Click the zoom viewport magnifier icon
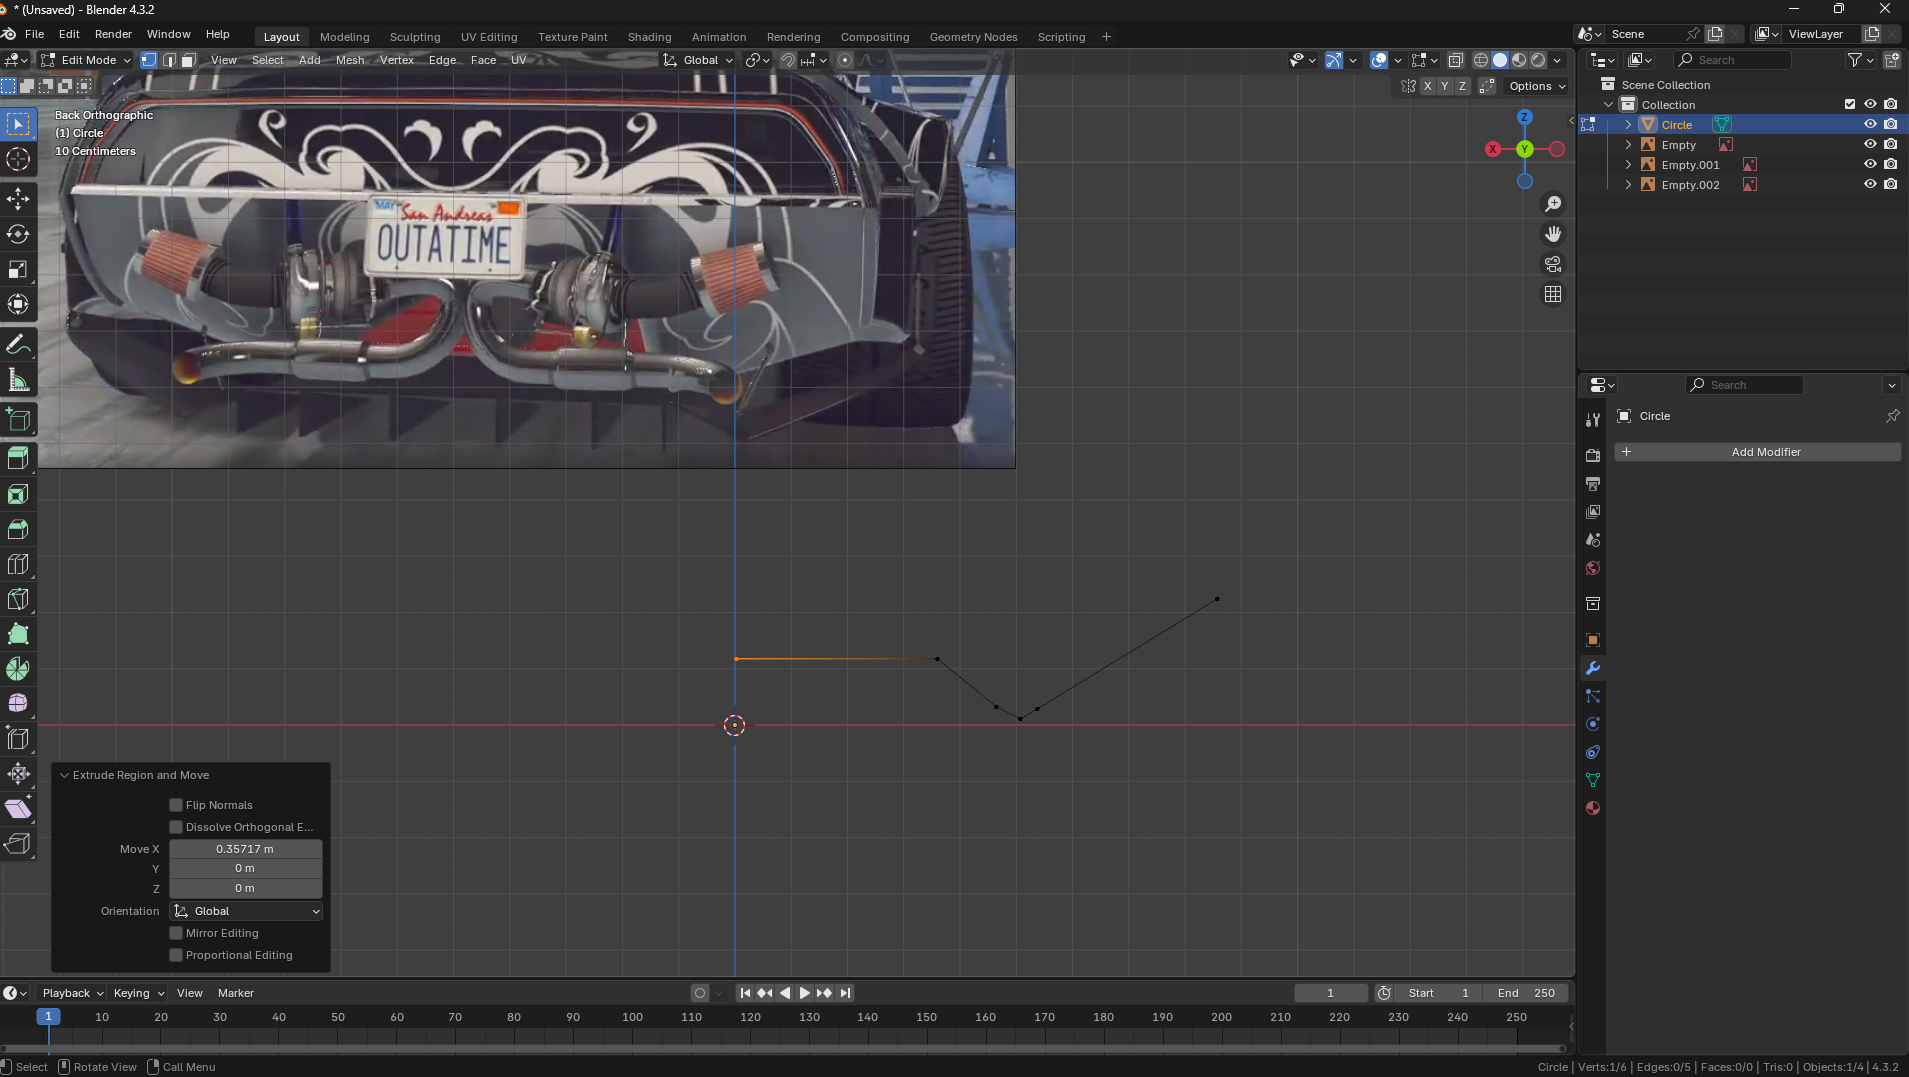The image size is (1909, 1077). (x=1553, y=204)
